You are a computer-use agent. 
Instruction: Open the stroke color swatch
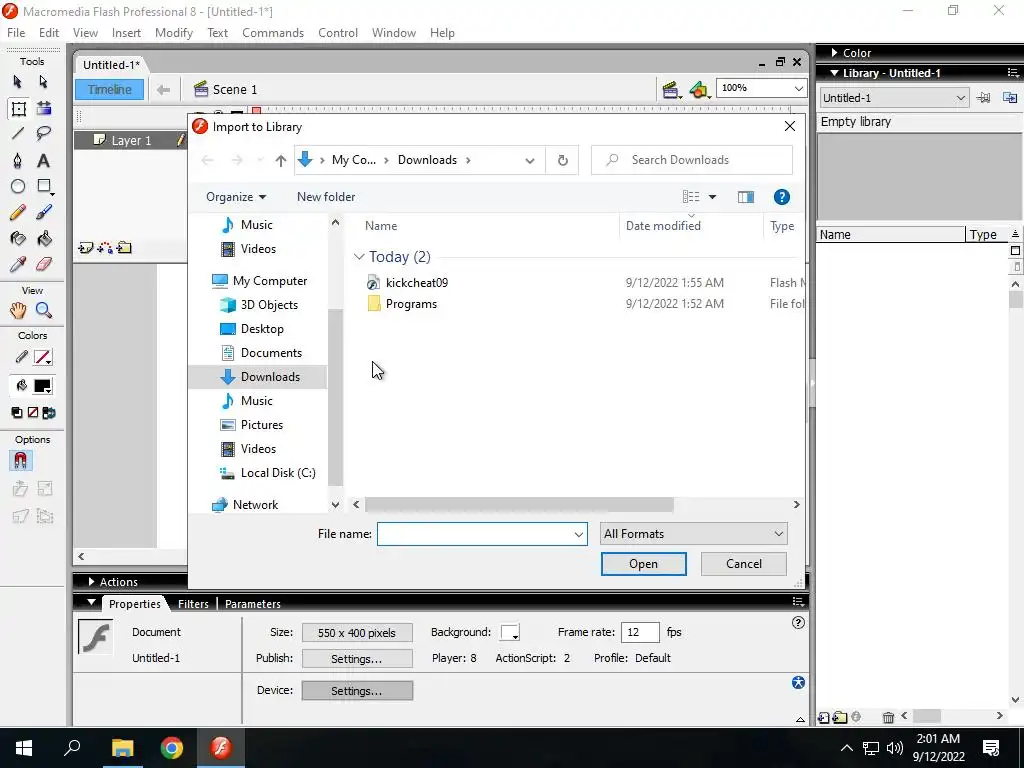pos(42,357)
